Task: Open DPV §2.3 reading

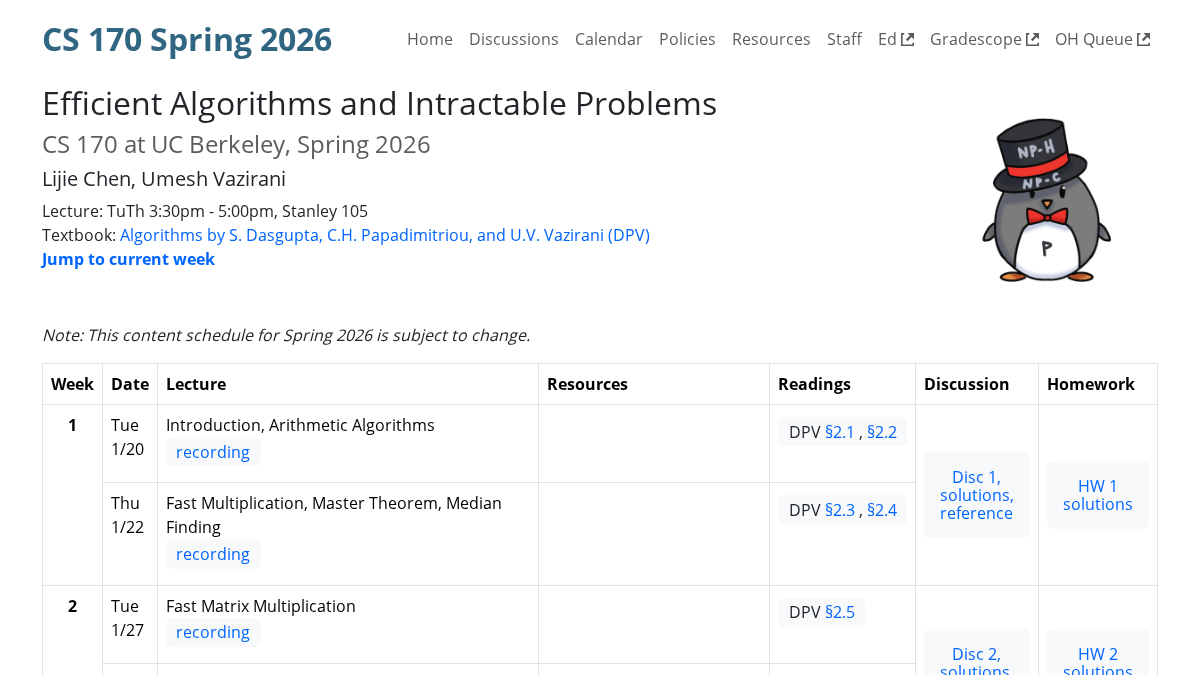Action: 840,510
